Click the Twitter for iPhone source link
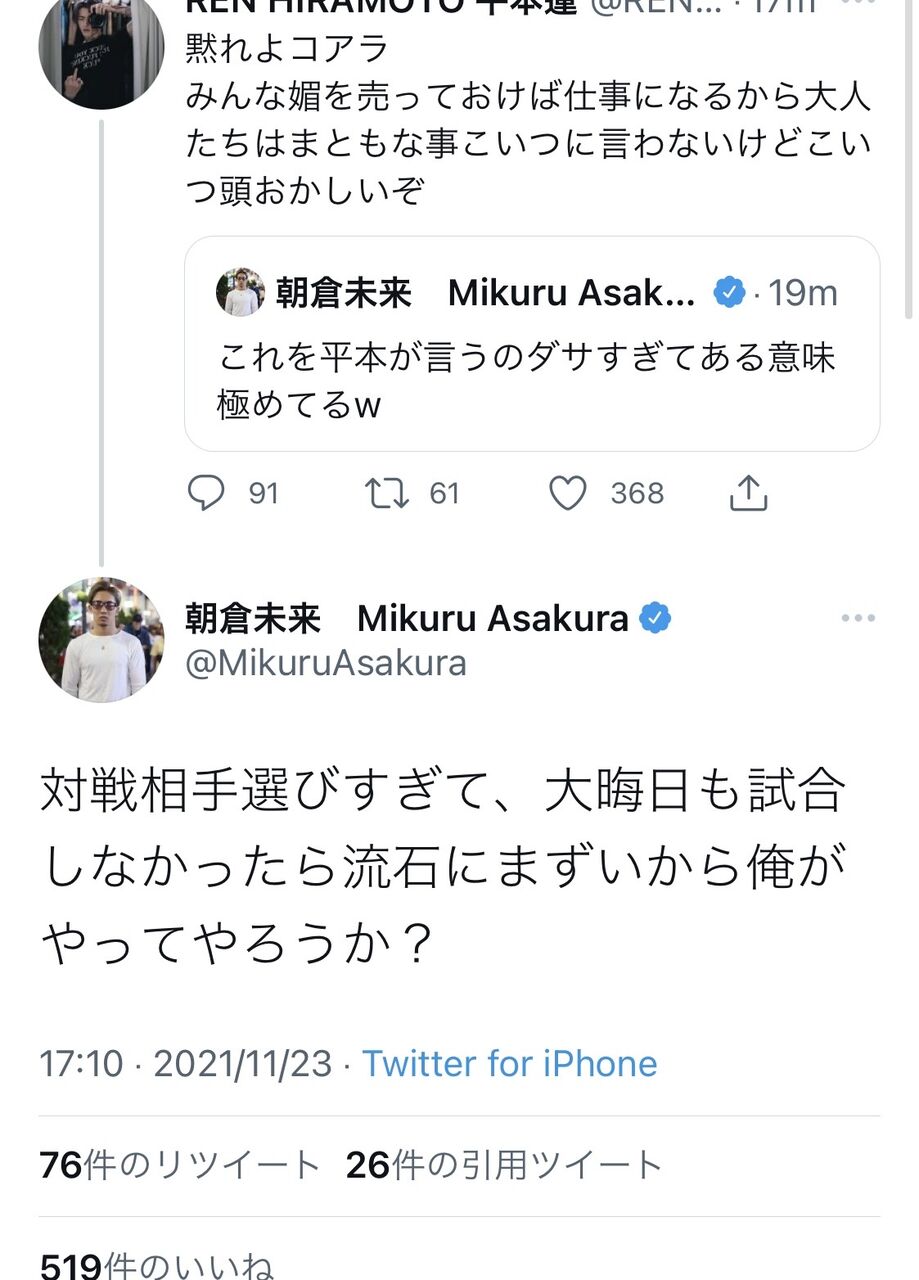 [x=509, y=1063]
